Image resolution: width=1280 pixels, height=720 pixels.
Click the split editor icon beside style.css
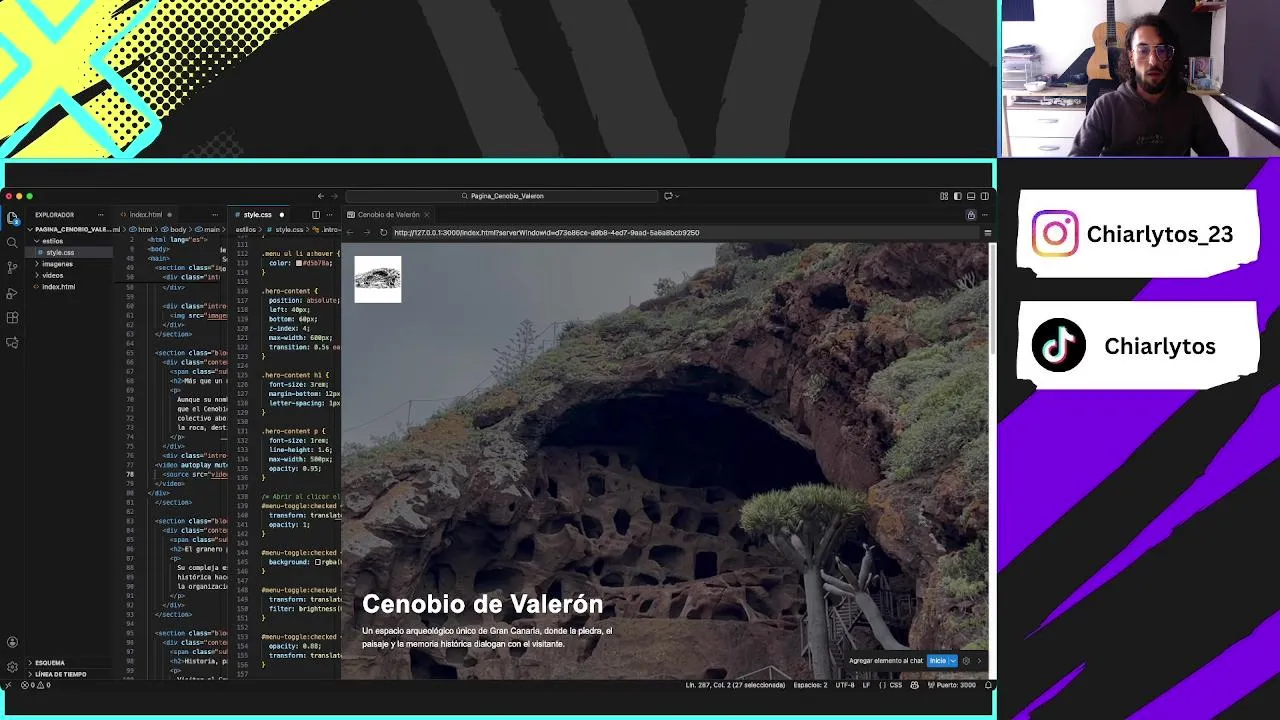click(316, 215)
